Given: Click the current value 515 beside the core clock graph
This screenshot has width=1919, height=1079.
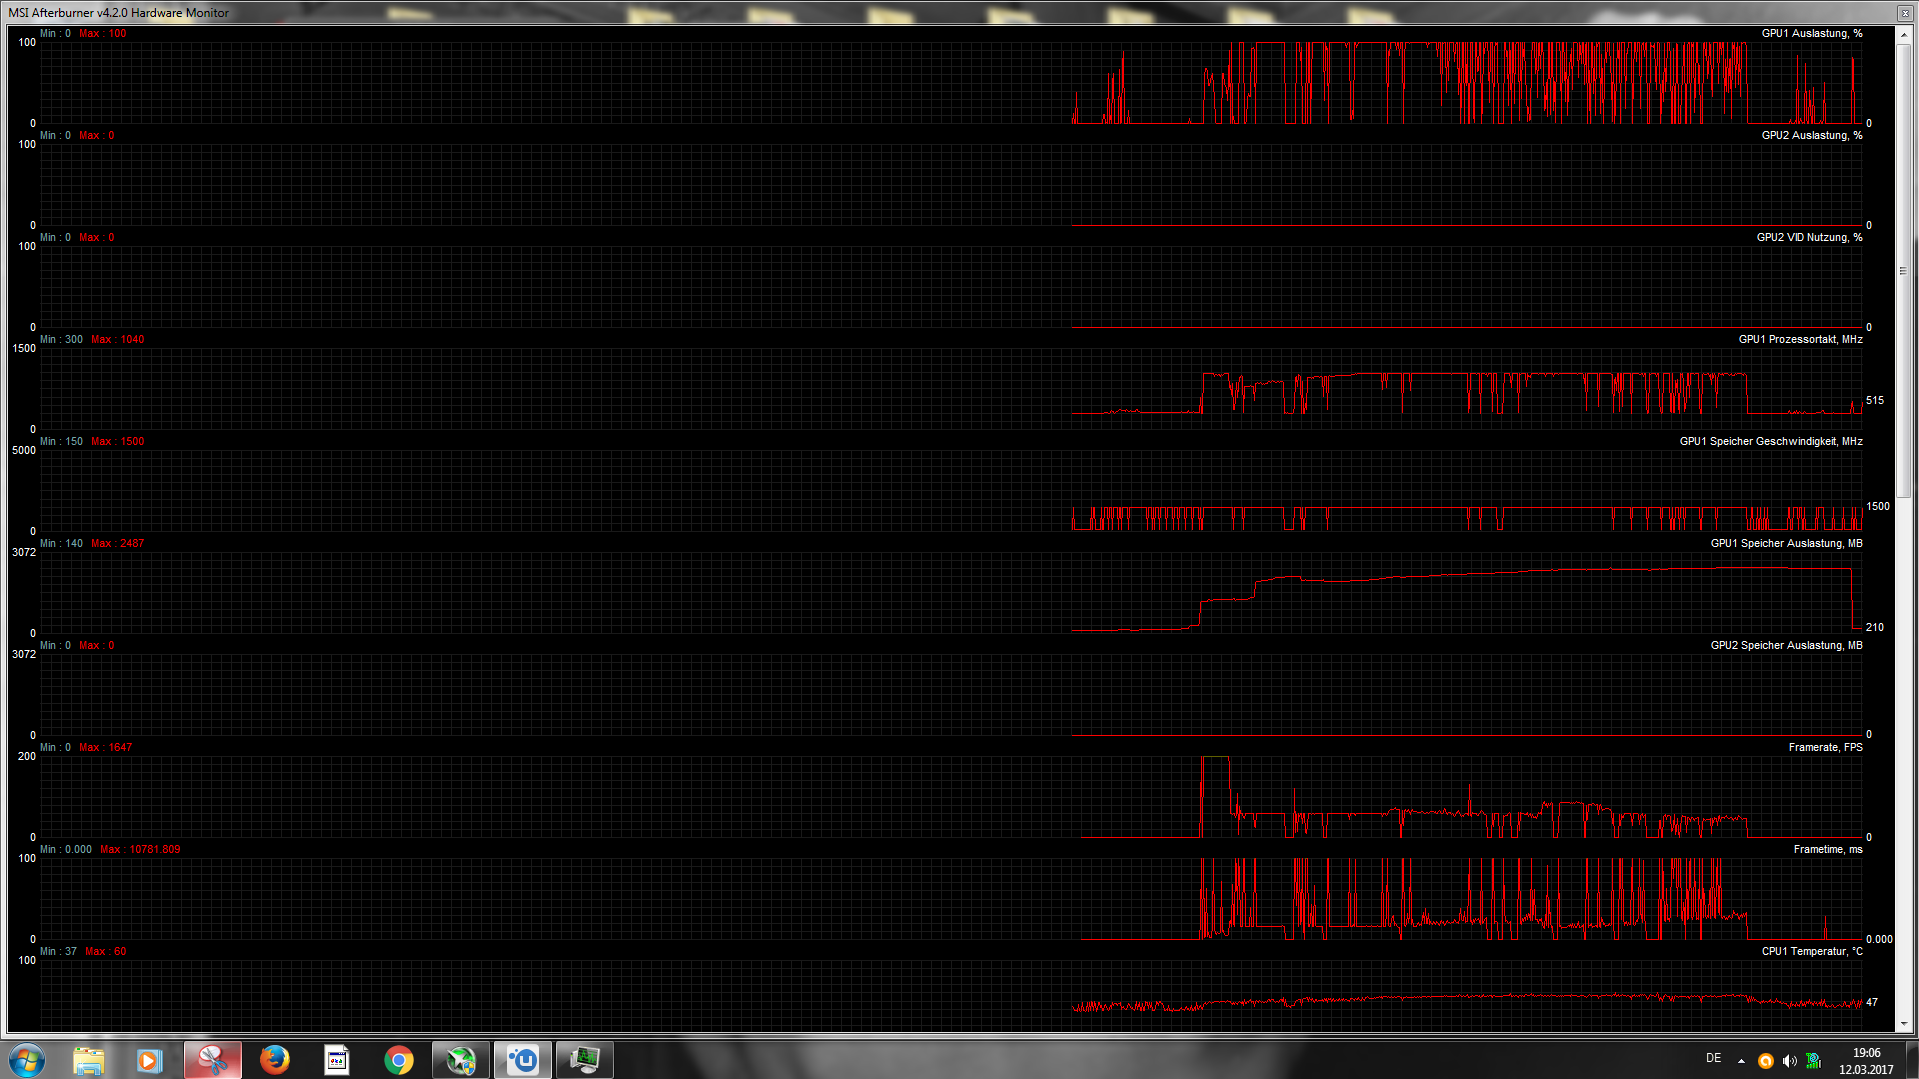Looking at the screenshot, I should [1874, 401].
